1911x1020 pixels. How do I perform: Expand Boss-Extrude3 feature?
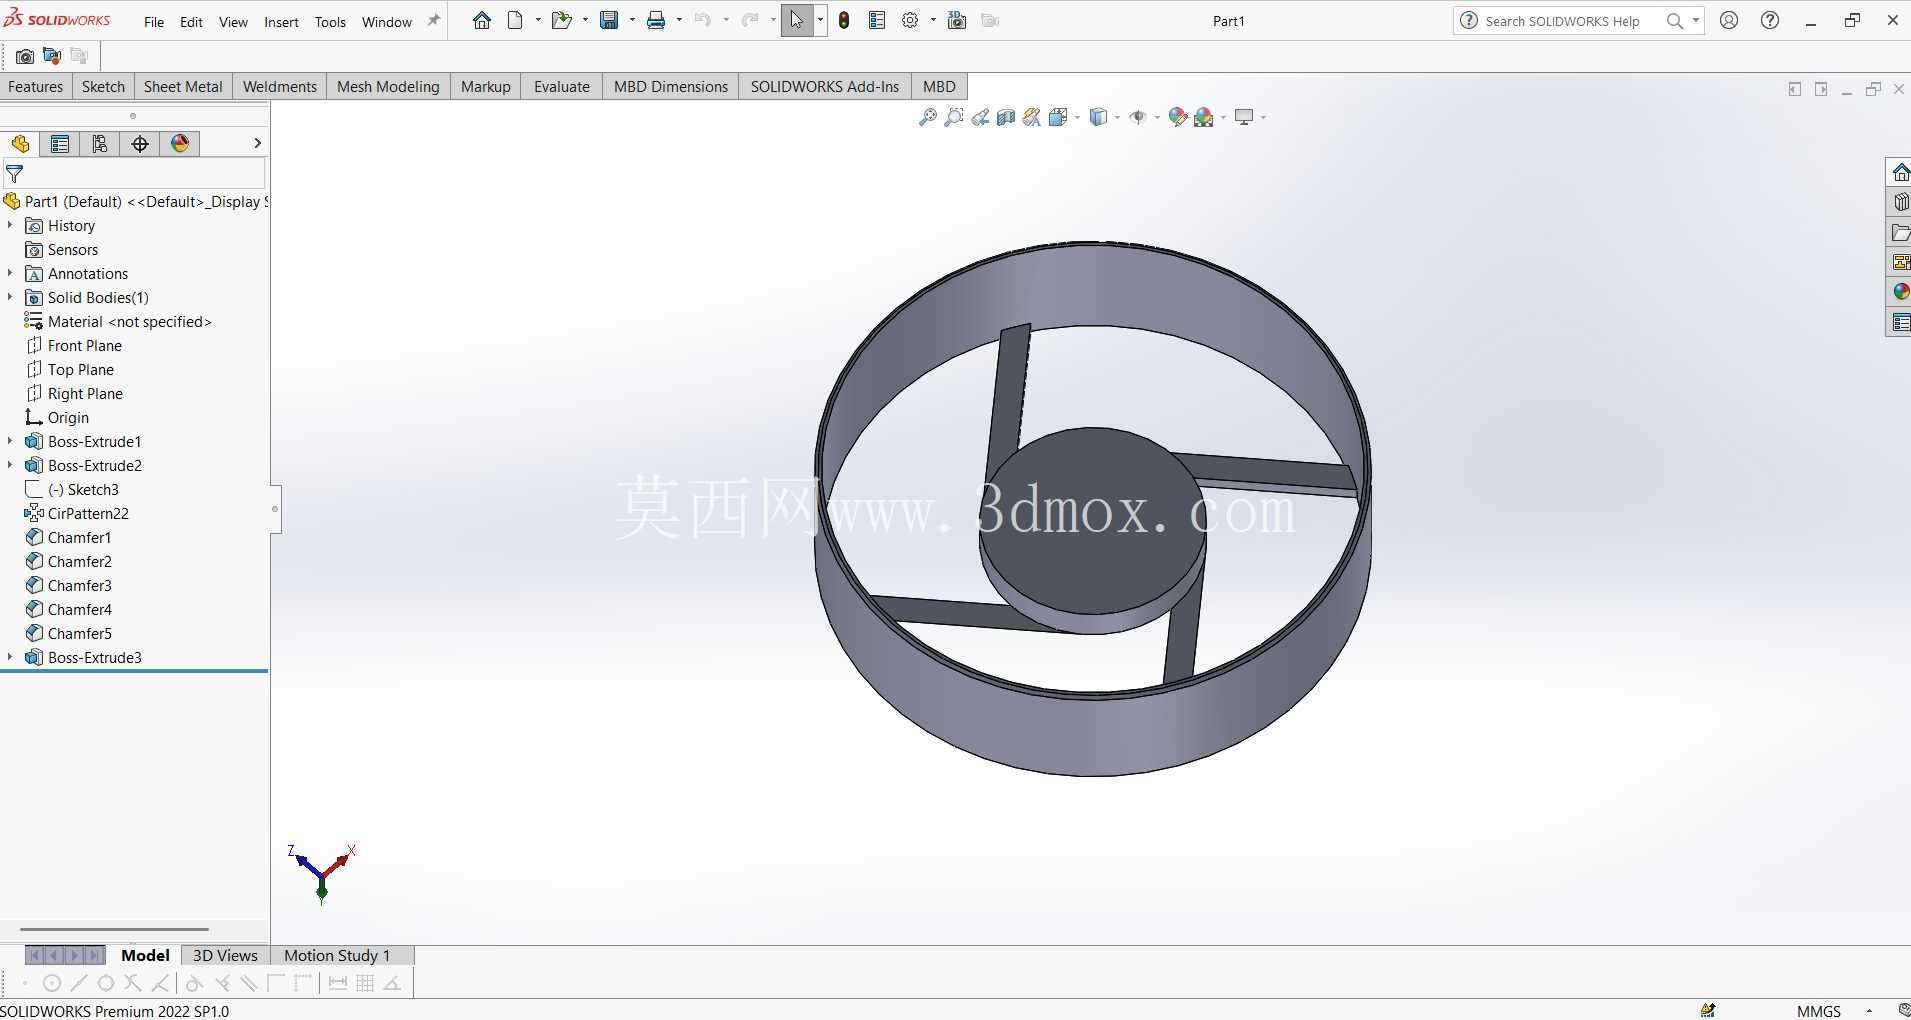[10, 657]
